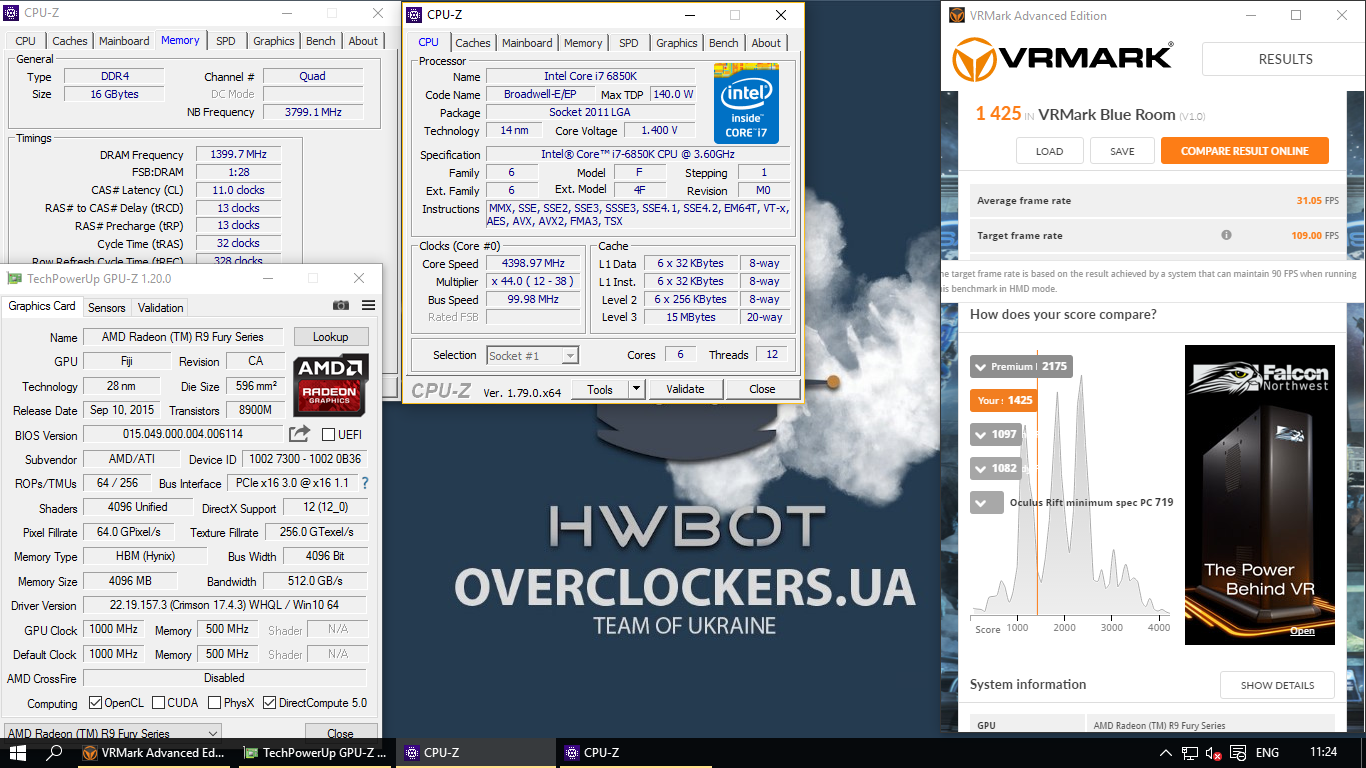Switch to Mainboard tab in front CPU-Z
This screenshot has width=1366, height=768.
tap(526, 43)
